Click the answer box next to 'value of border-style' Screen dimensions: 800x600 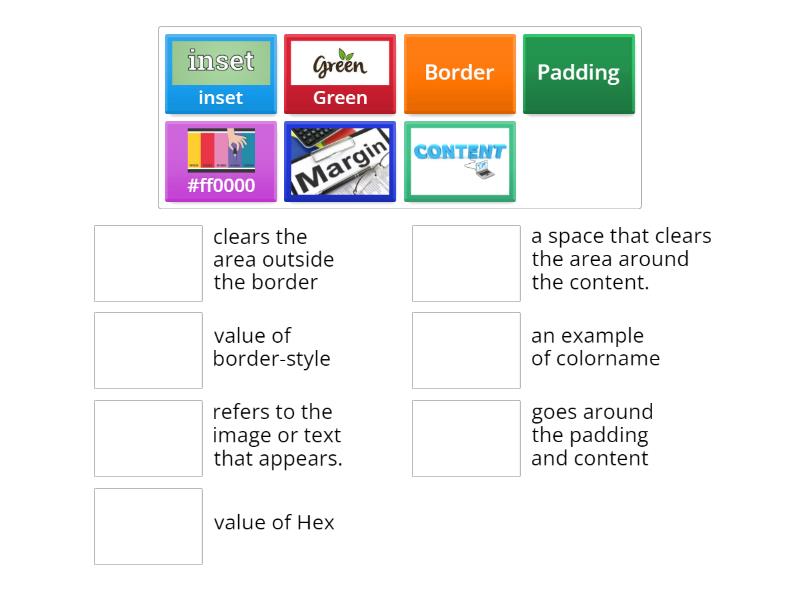[x=148, y=350]
